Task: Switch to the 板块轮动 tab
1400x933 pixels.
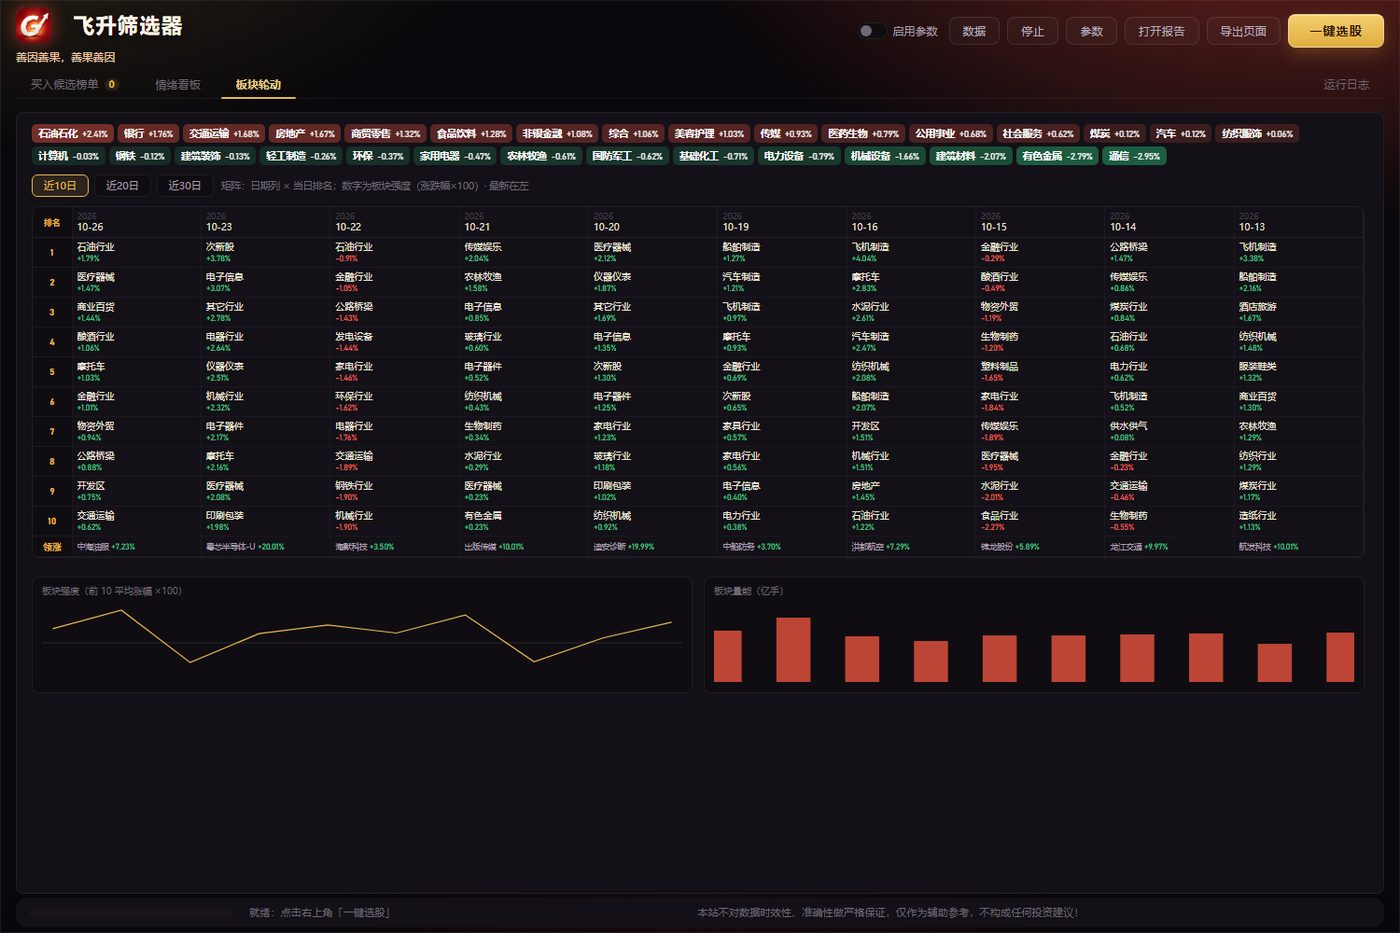Action: tap(258, 85)
